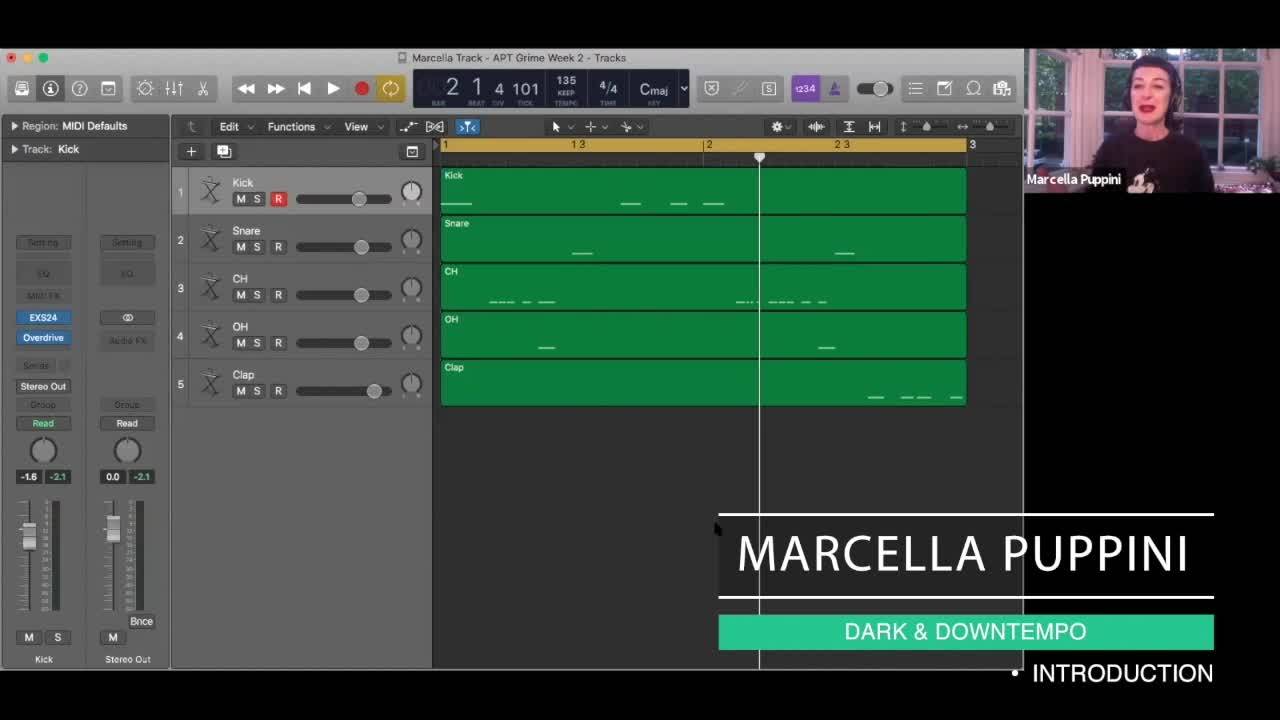Open the Overdrive effect plugin
Viewport: 1280px width, 720px height.
[43, 338]
